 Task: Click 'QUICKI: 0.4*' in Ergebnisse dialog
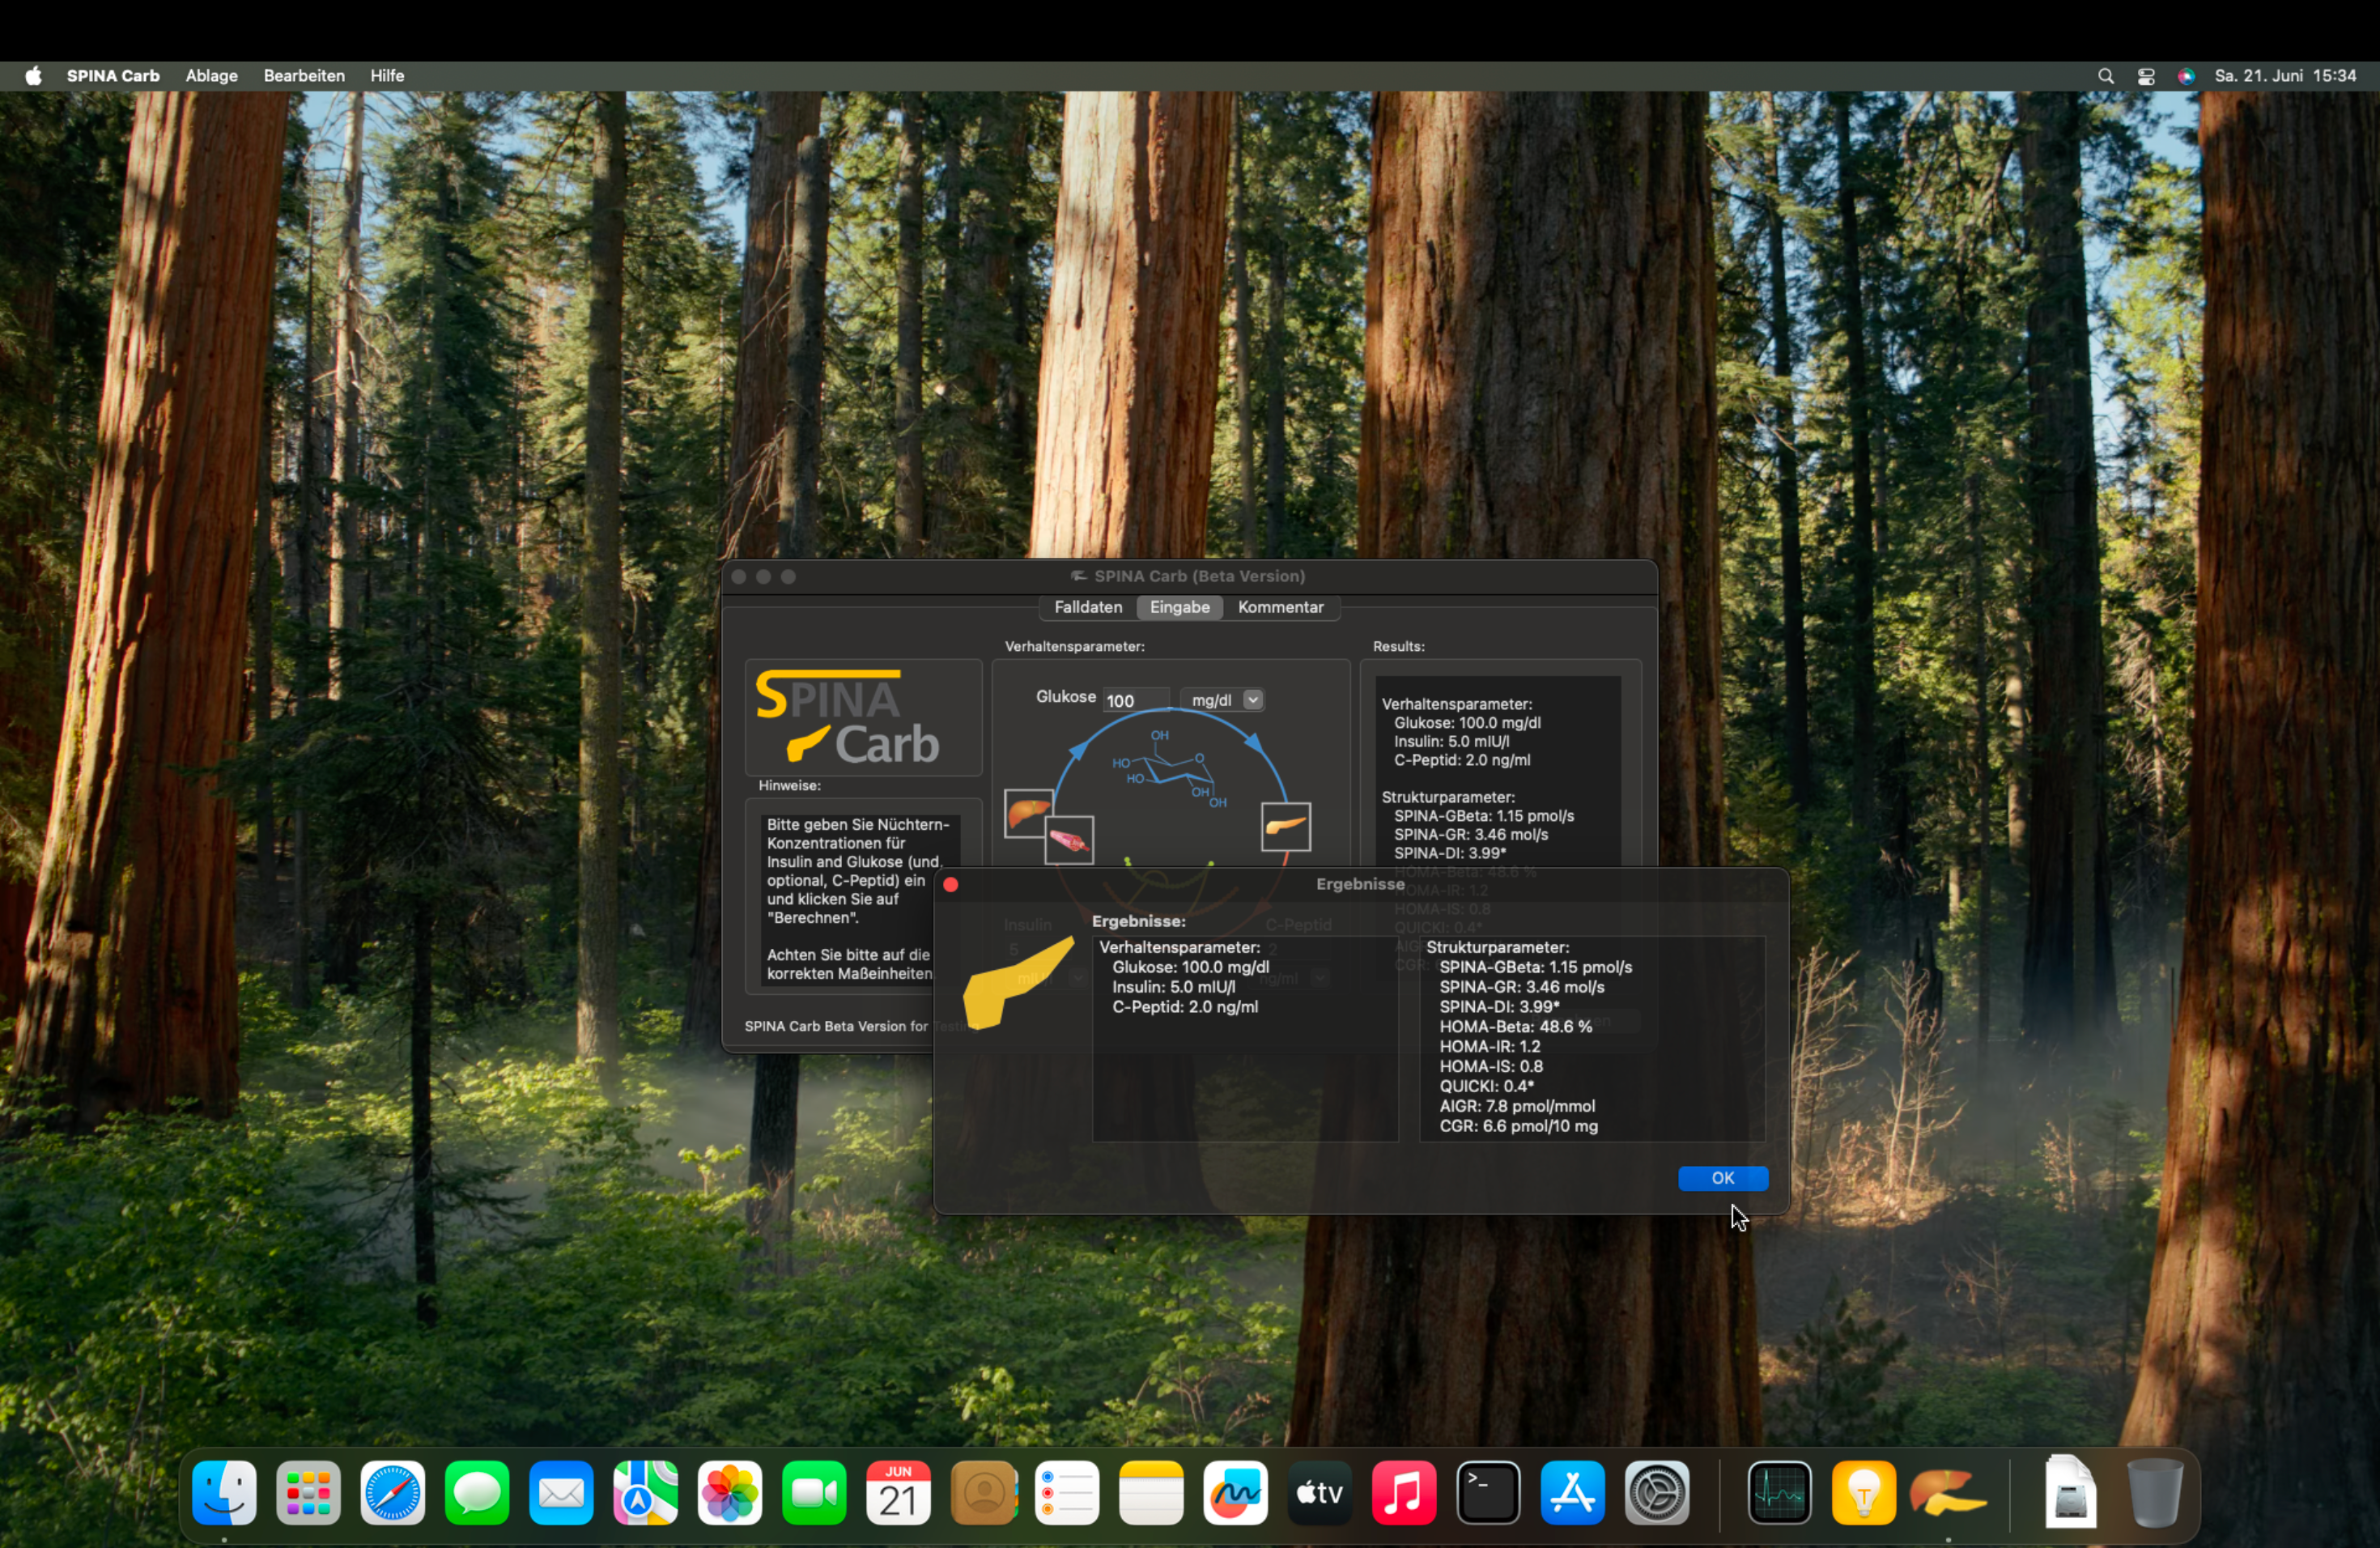(x=1486, y=1087)
